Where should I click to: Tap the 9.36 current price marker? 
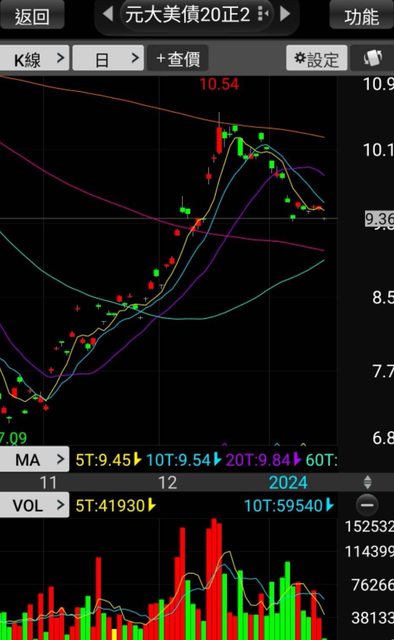[x=379, y=219]
